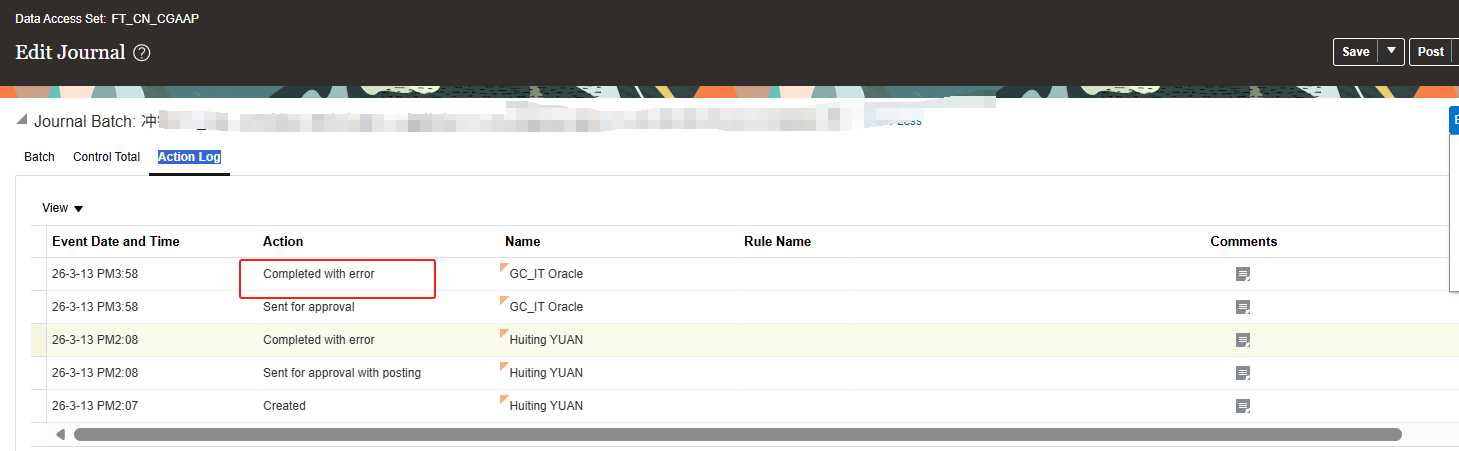Click the table's horizontal scrollbar thumb

point(737,435)
